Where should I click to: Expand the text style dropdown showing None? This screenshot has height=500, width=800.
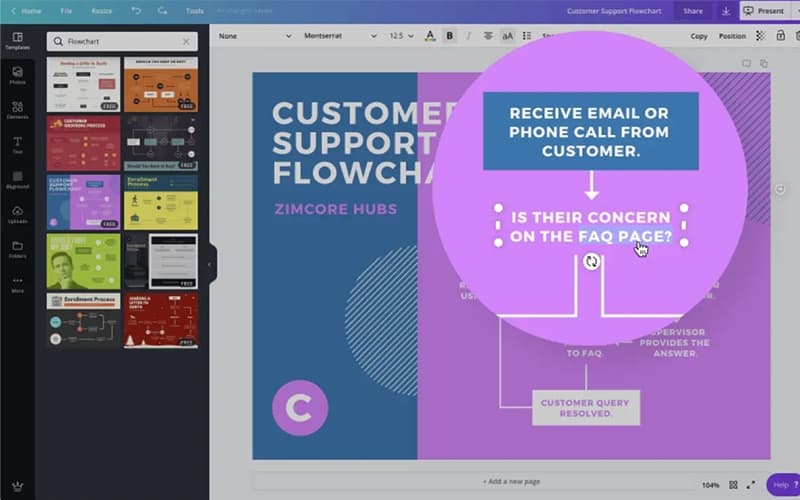click(254, 36)
